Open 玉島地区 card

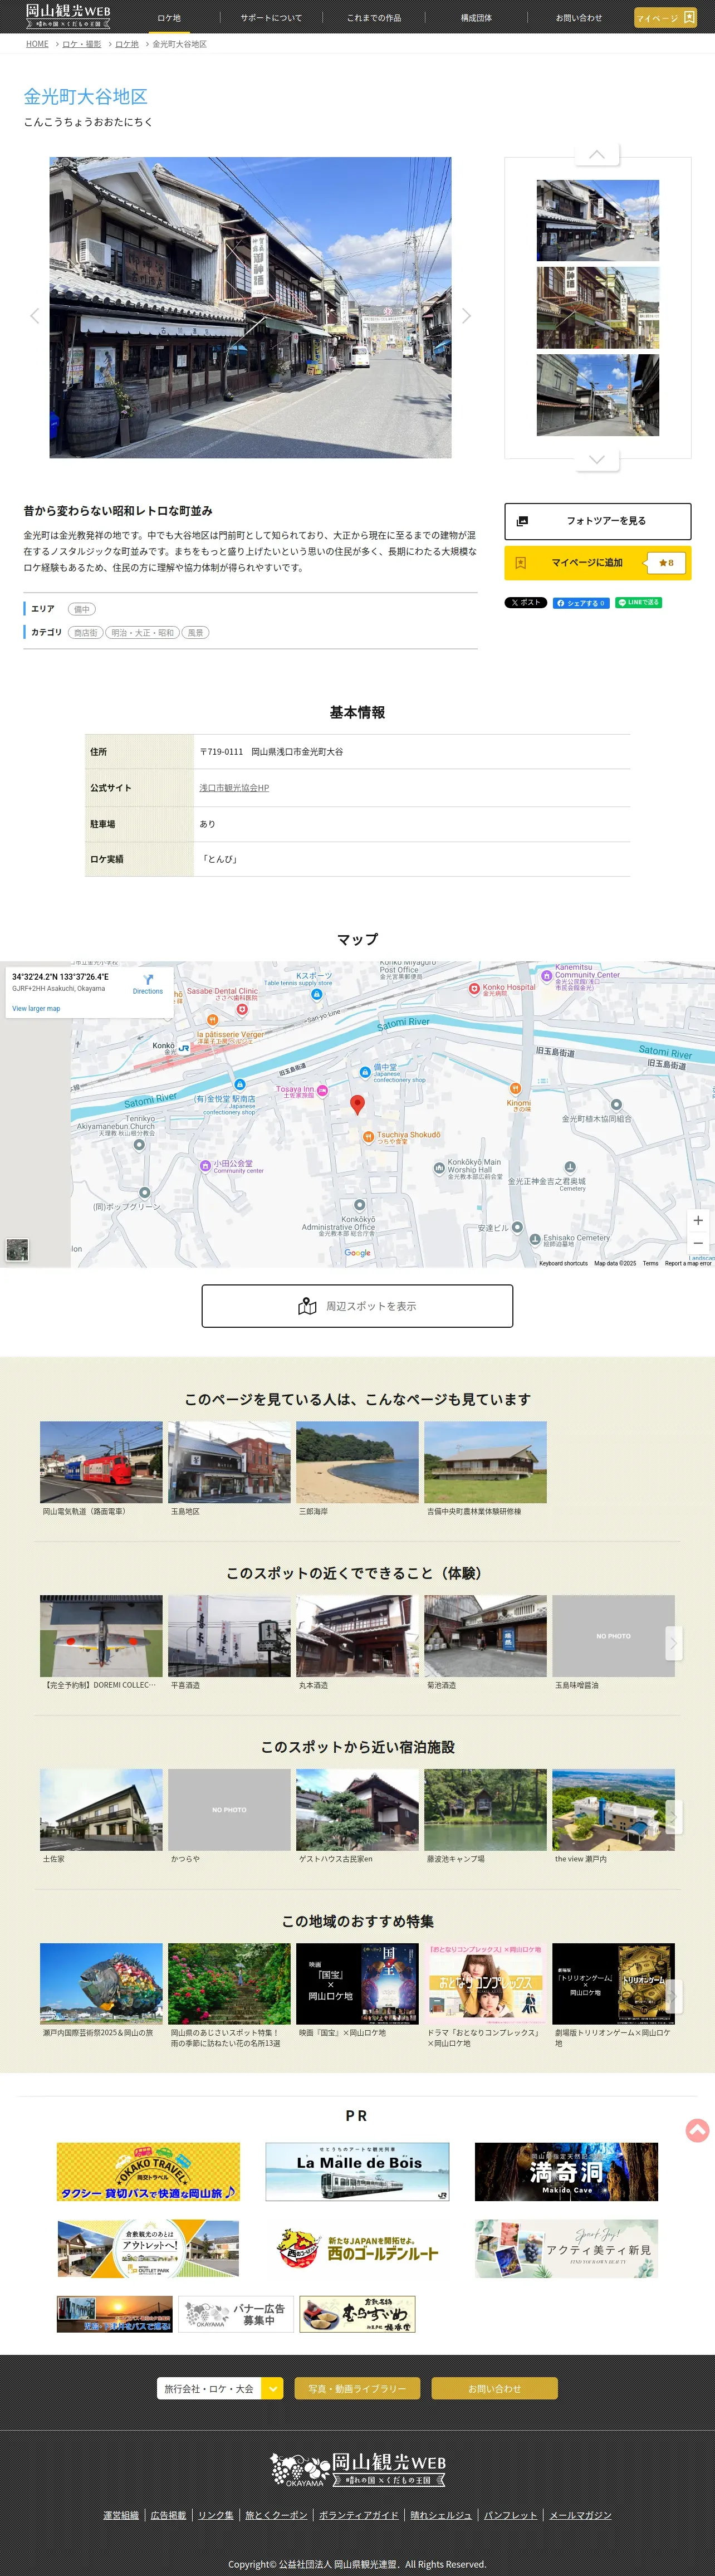[229, 1469]
